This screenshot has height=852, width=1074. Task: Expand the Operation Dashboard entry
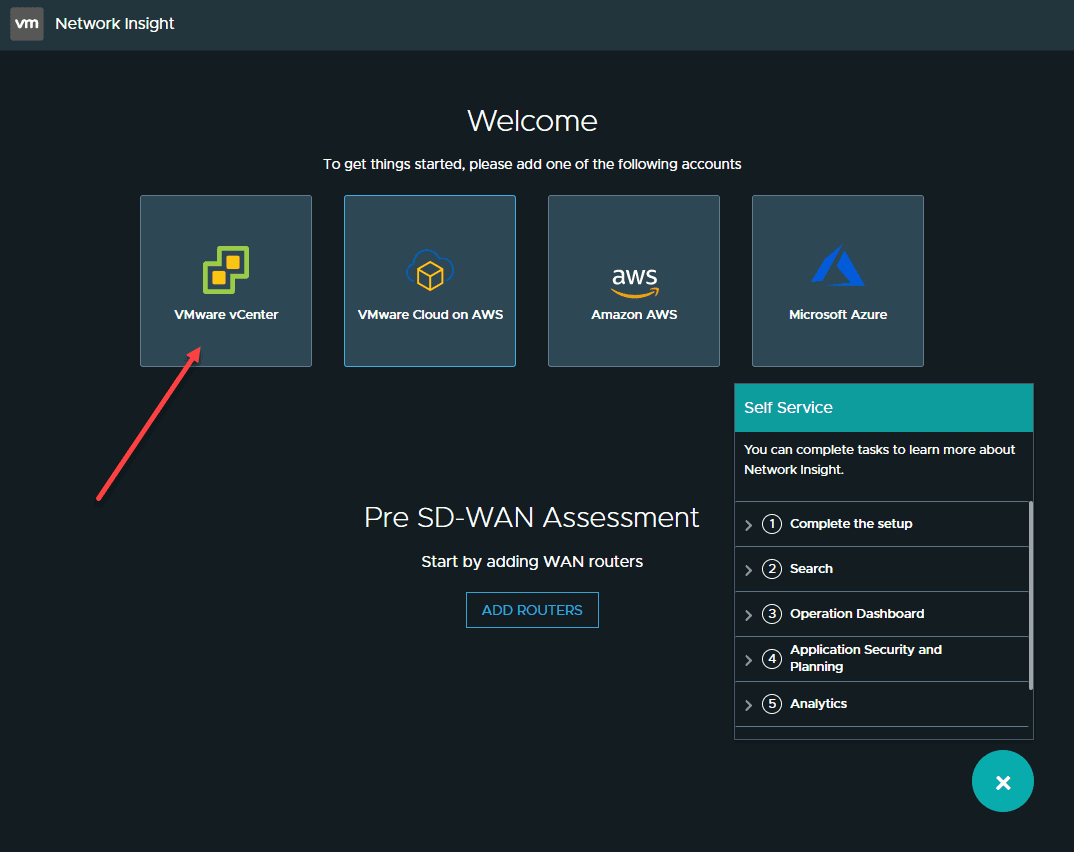(x=749, y=614)
